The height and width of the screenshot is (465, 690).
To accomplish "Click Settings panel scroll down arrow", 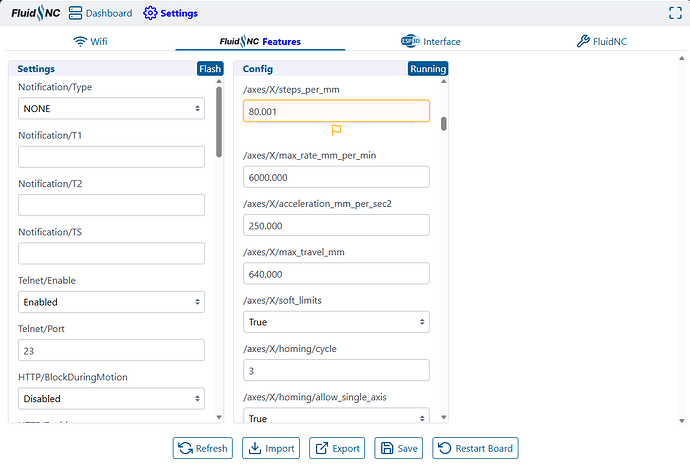I will (219, 417).
